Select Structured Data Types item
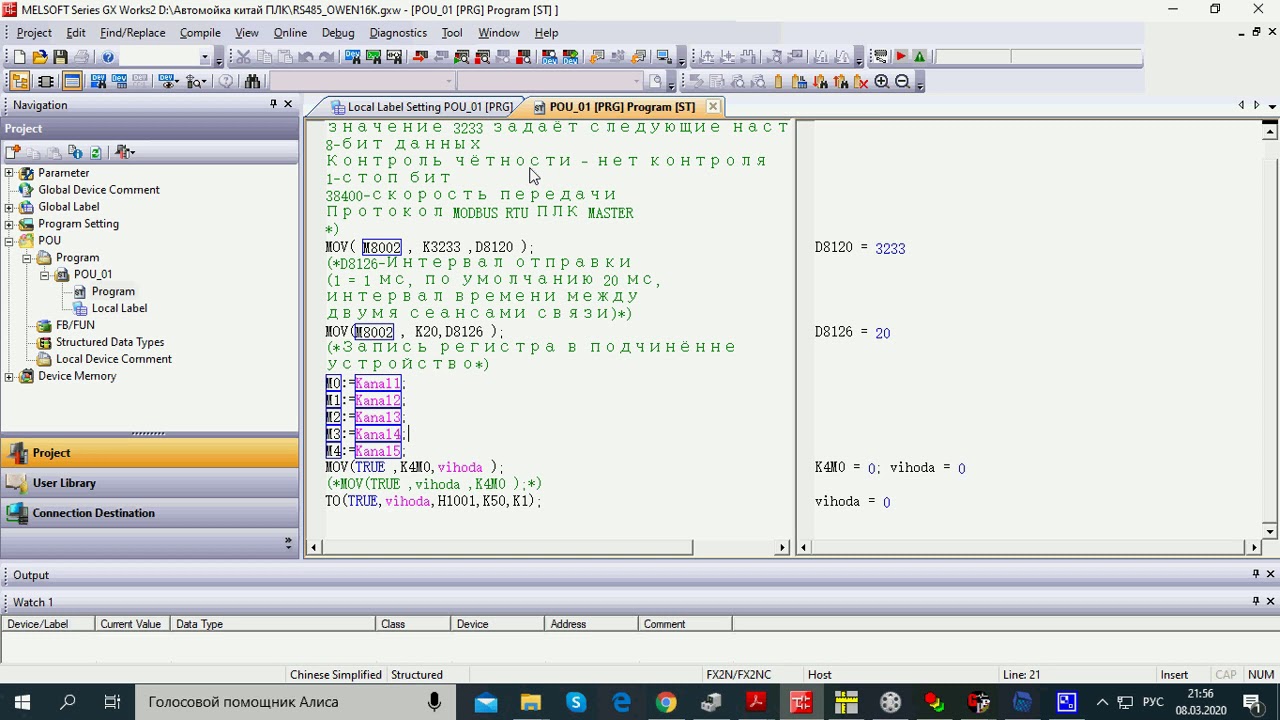This screenshot has width=1280, height=720. point(110,343)
